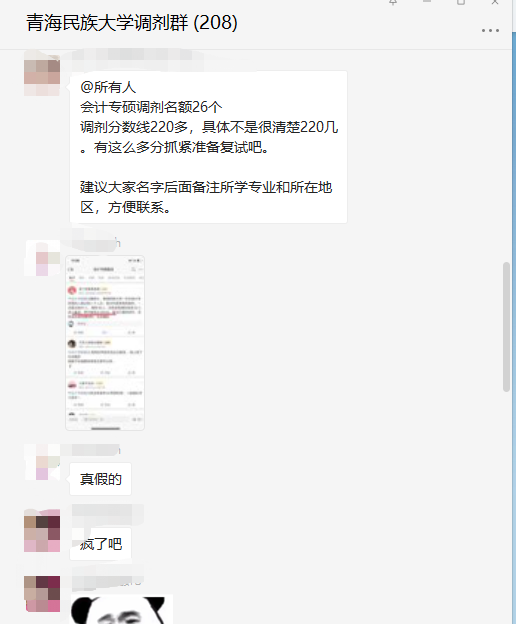
Task: Open chat info via three-dots icon
Action: (490, 30)
